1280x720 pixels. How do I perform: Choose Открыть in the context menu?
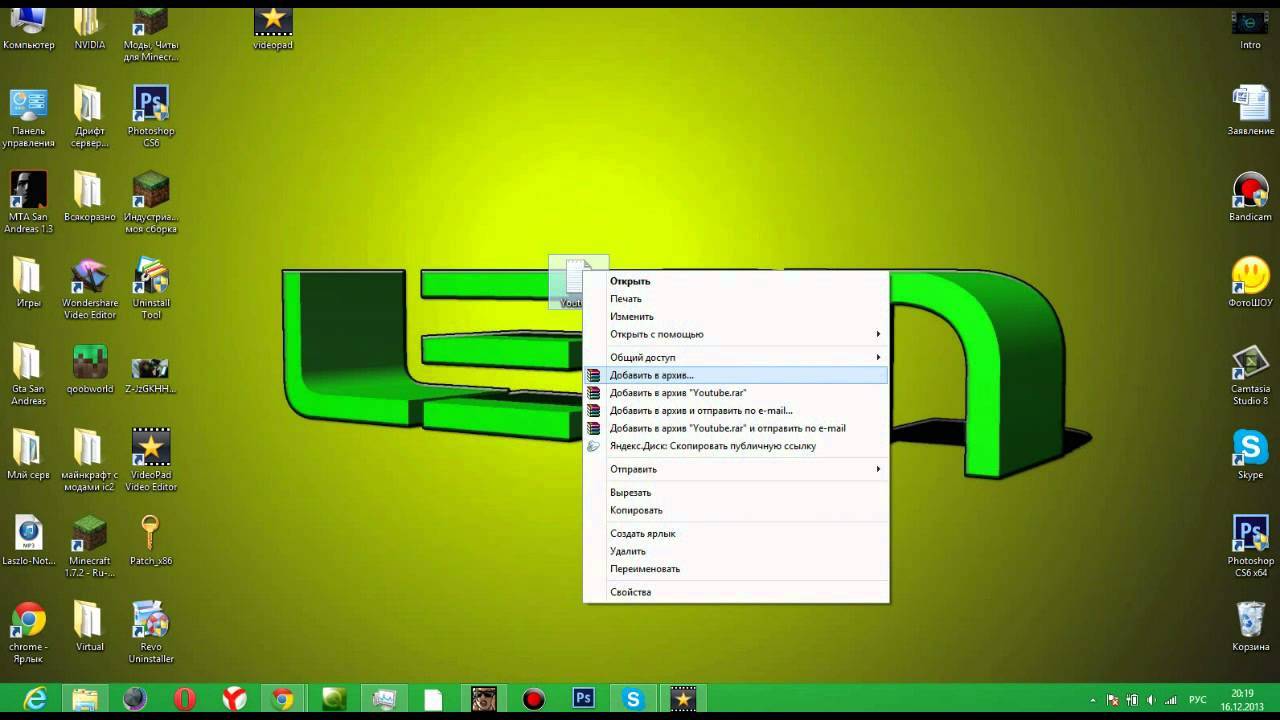[736, 282]
